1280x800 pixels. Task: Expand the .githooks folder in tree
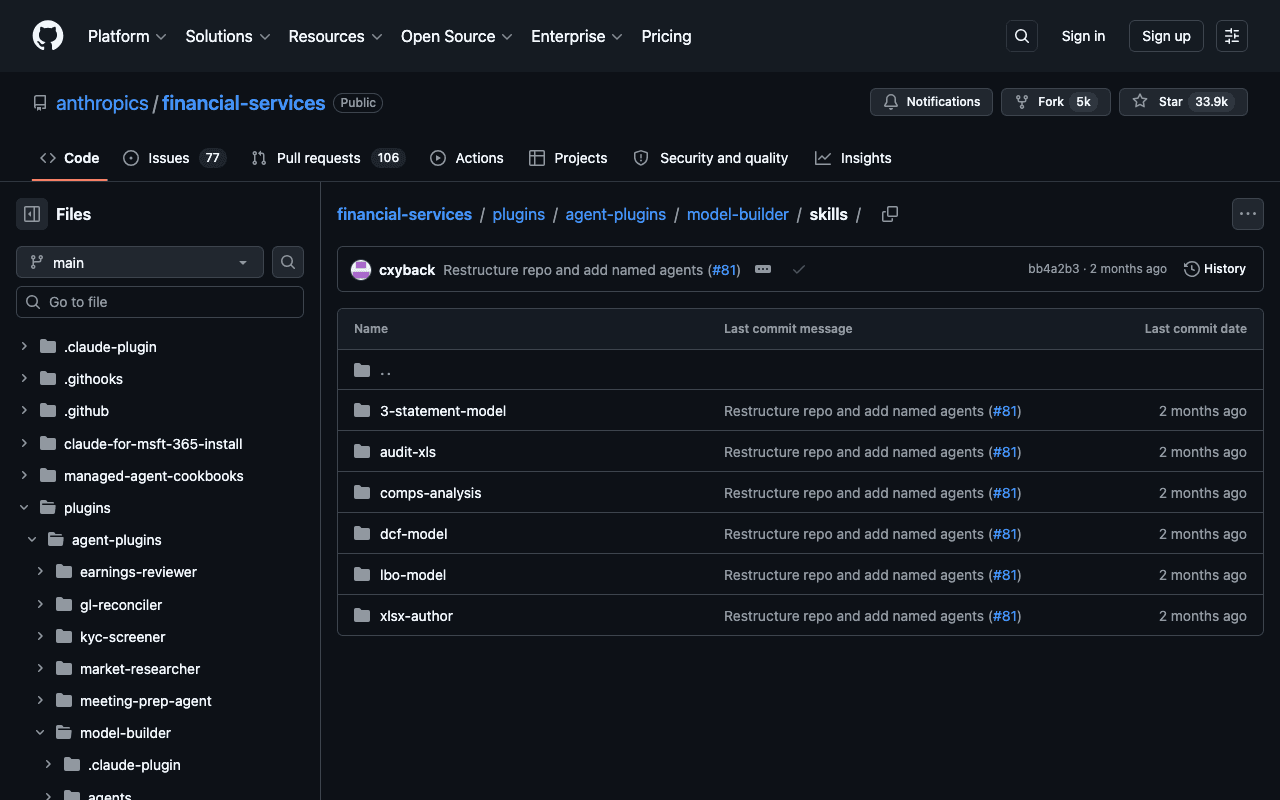24,379
